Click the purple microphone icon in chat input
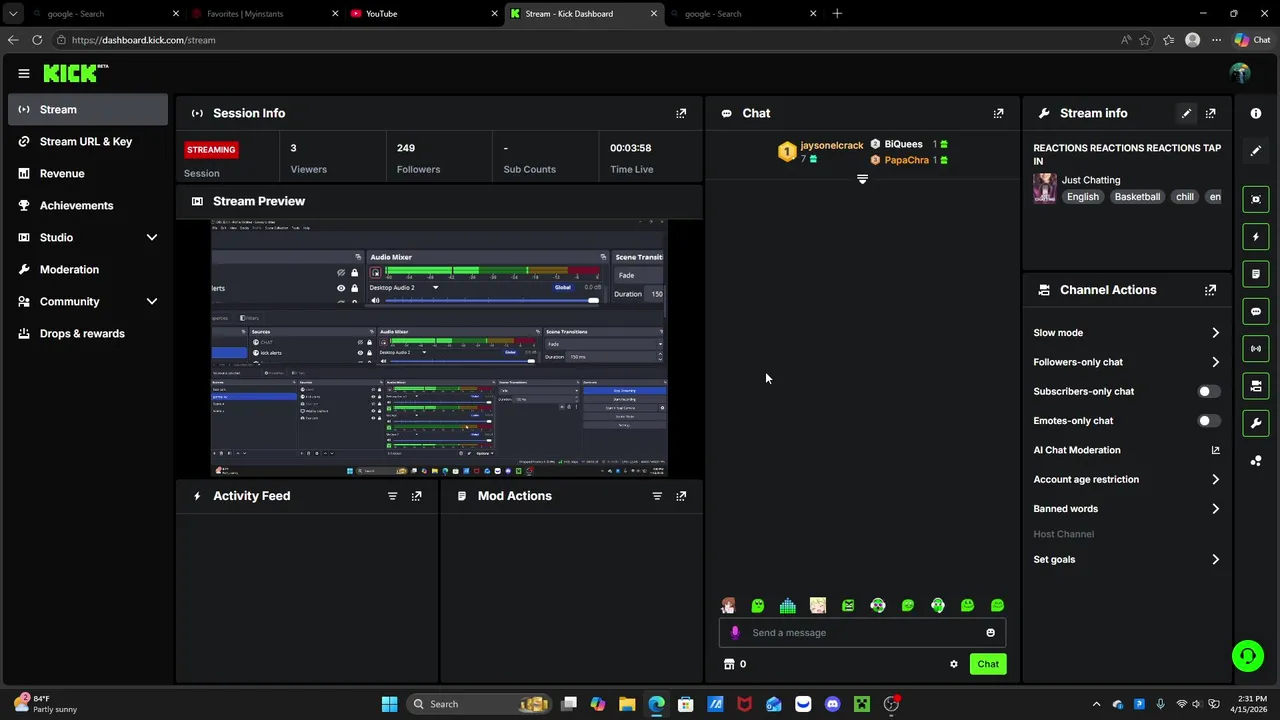 735,632
